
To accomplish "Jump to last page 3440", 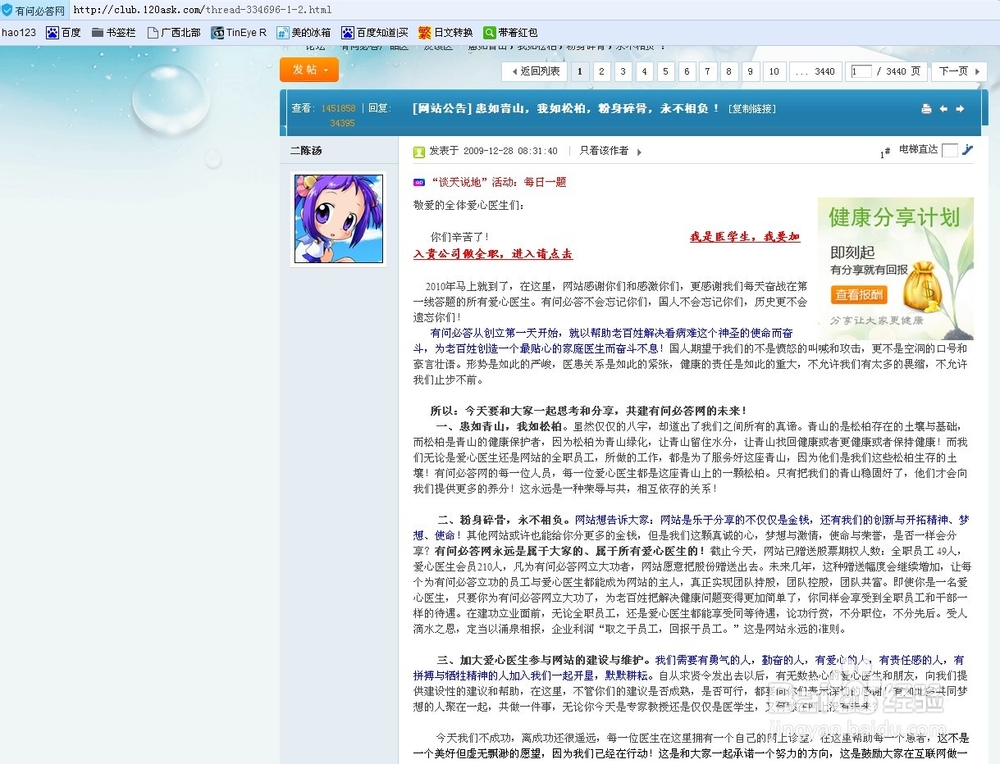I will pyautogui.click(x=815, y=71).
